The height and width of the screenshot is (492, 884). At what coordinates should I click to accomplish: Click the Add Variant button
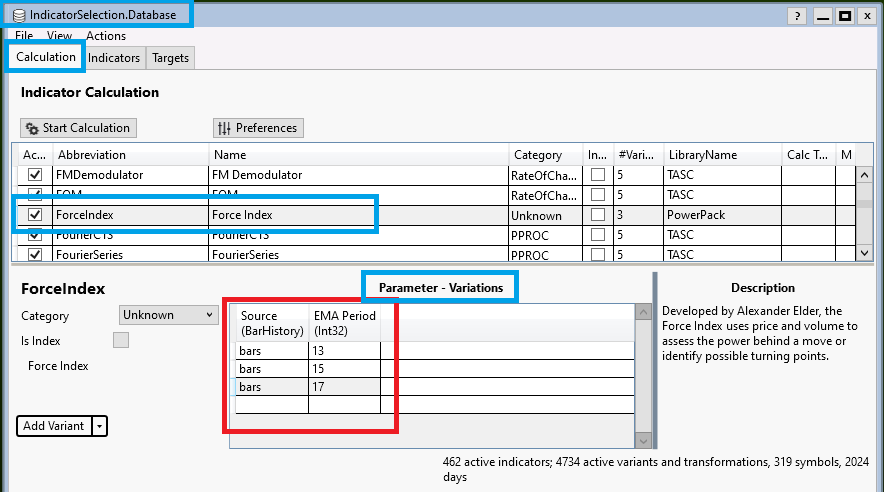pos(54,426)
